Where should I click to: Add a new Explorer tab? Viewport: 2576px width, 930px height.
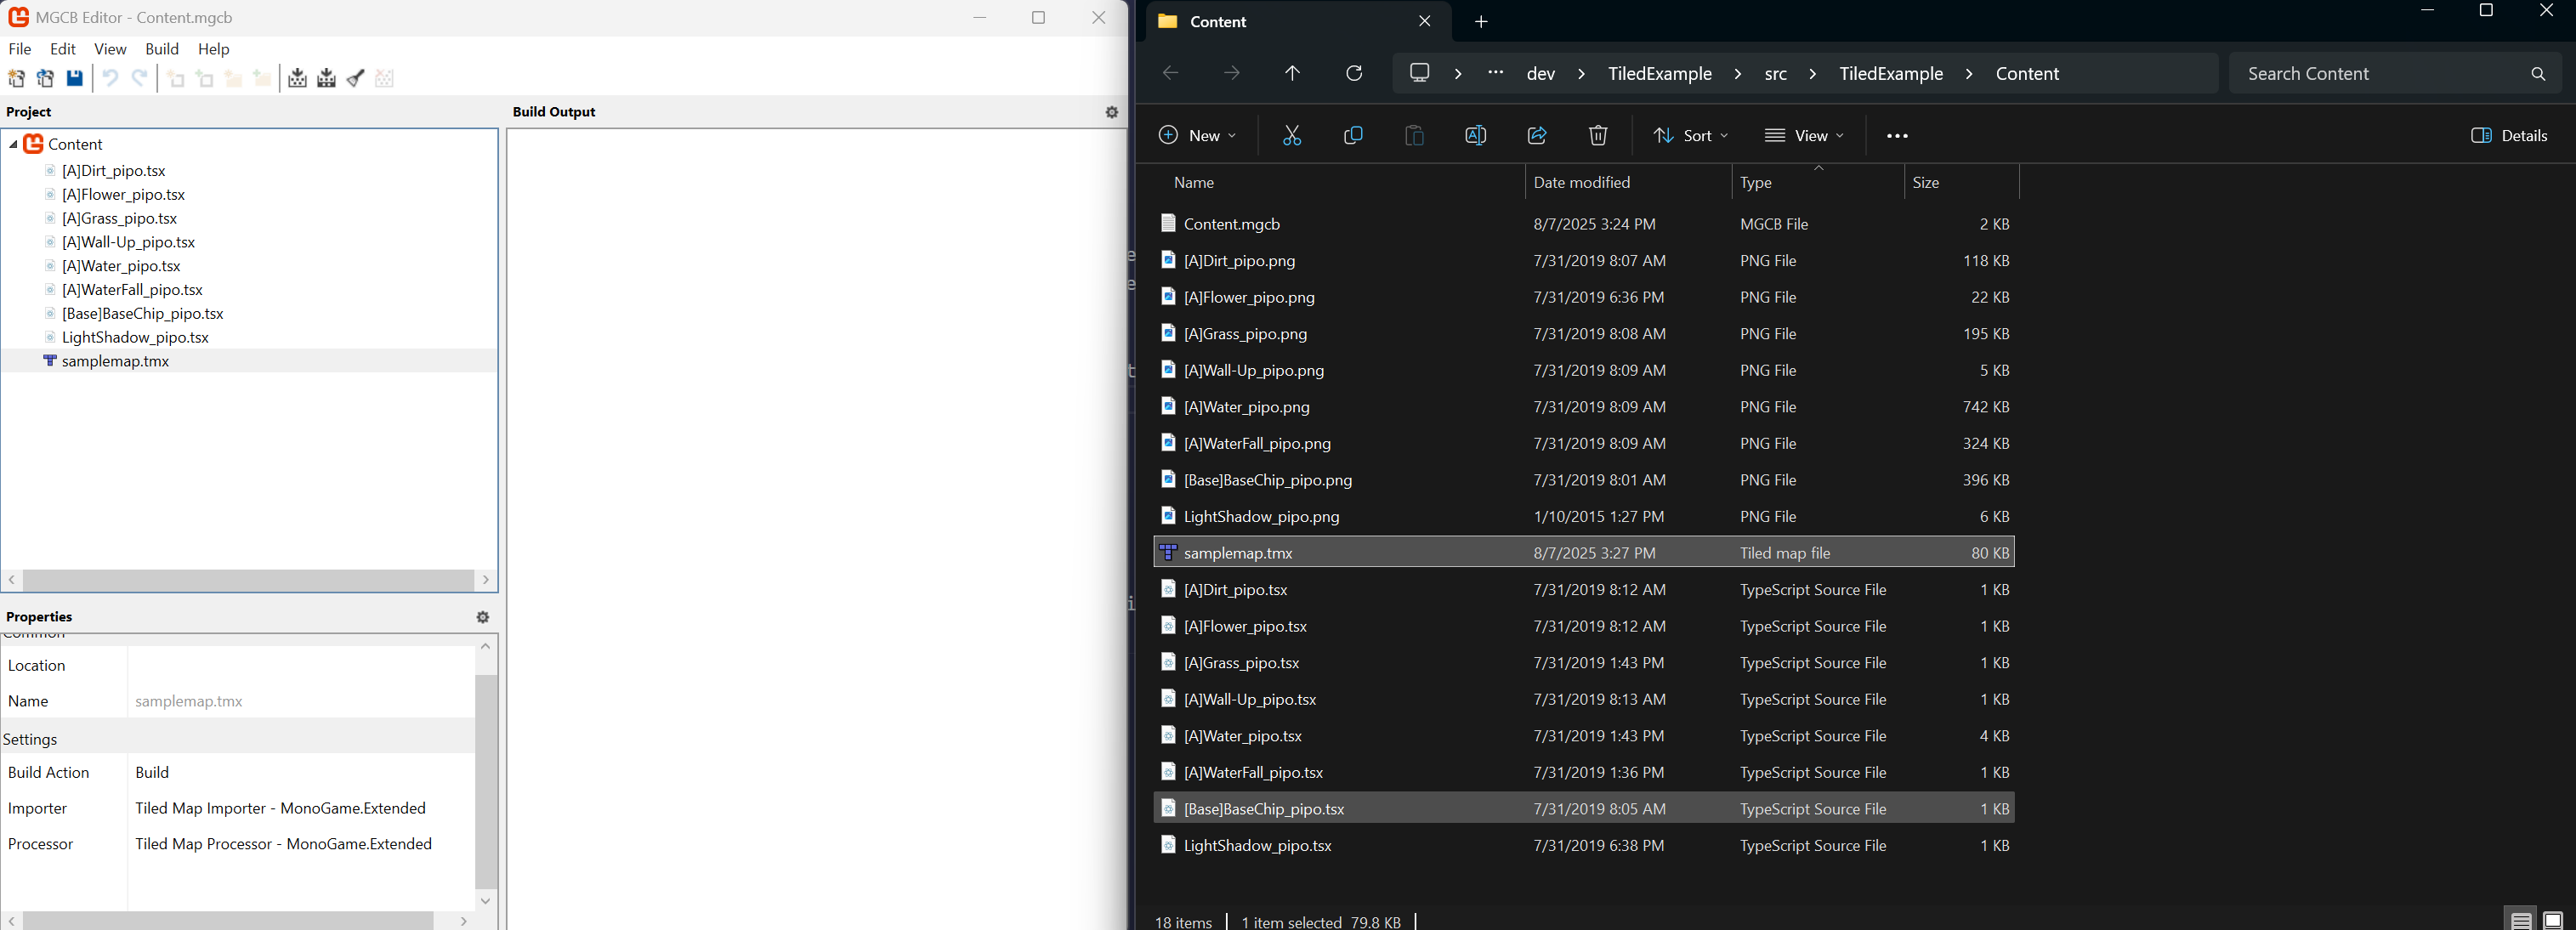[x=1481, y=21]
